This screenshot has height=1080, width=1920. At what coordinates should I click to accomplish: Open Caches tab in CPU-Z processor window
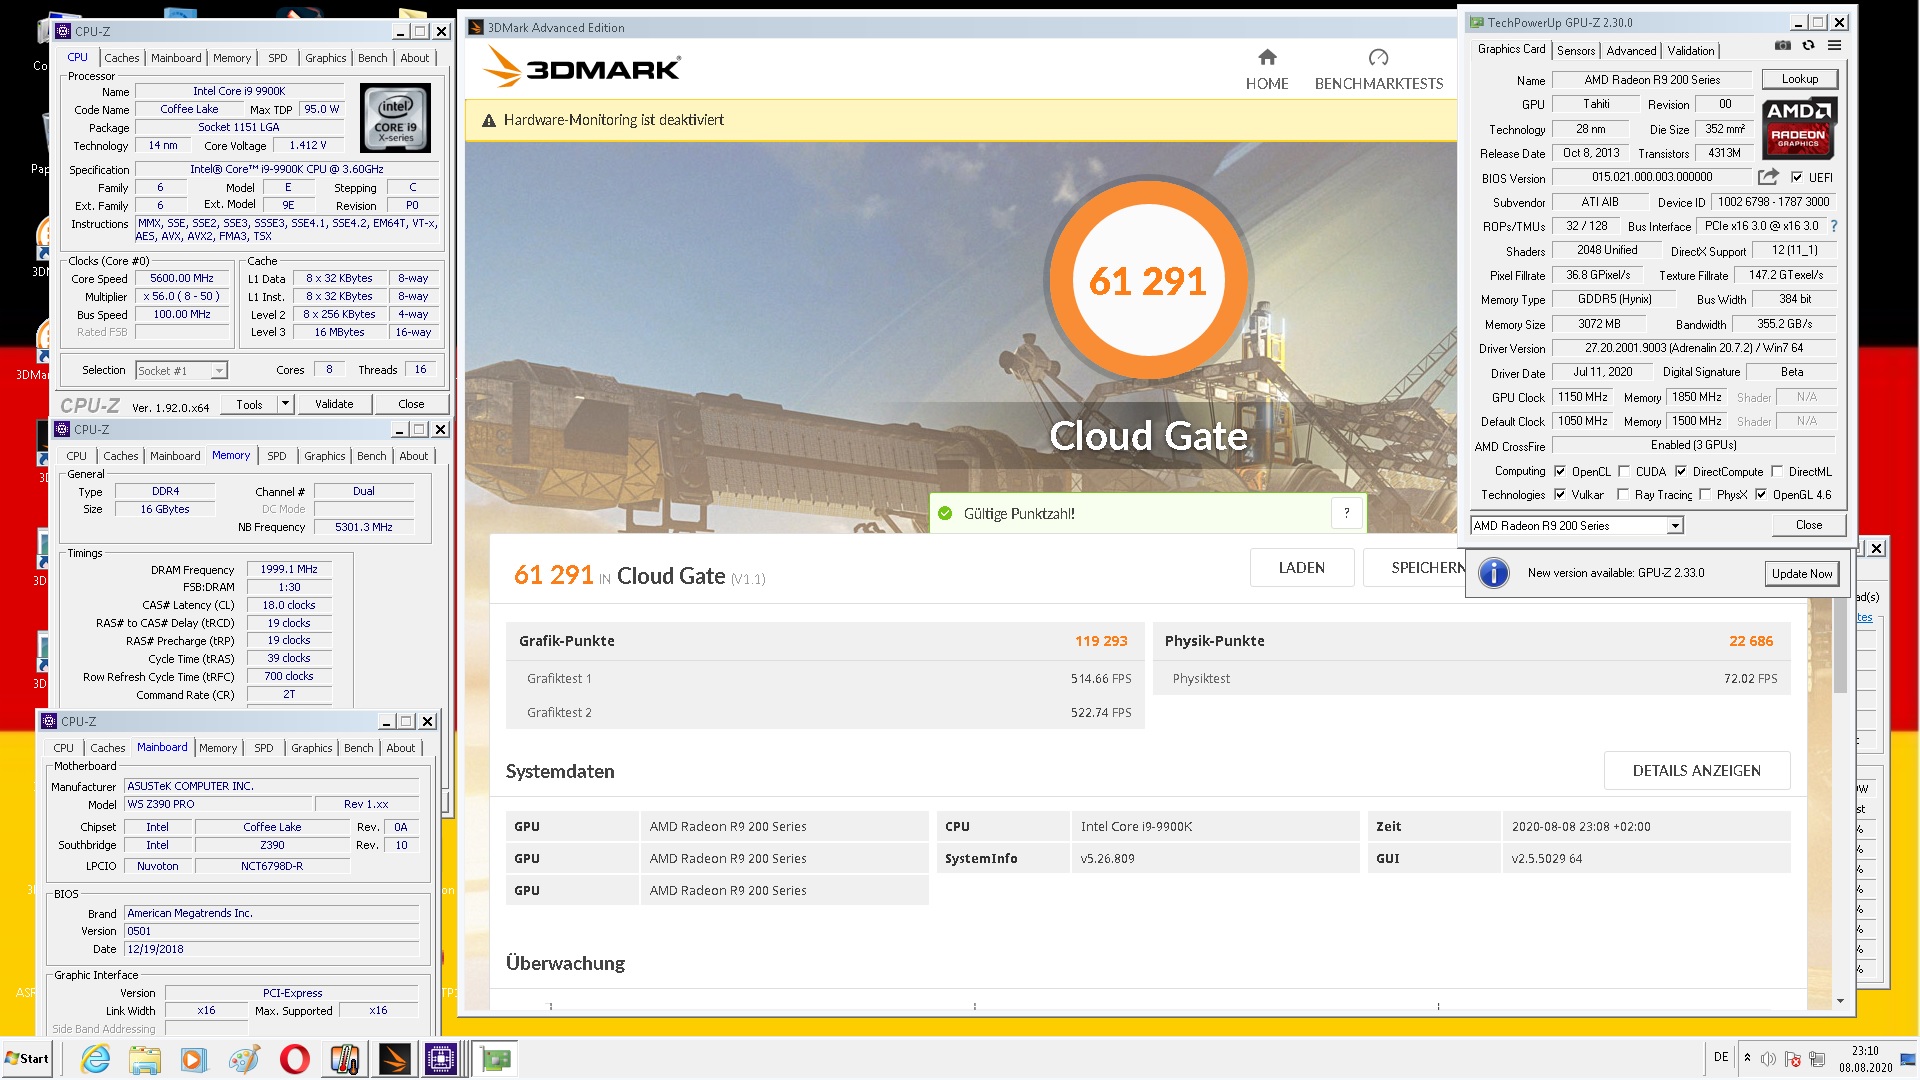tap(122, 58)
